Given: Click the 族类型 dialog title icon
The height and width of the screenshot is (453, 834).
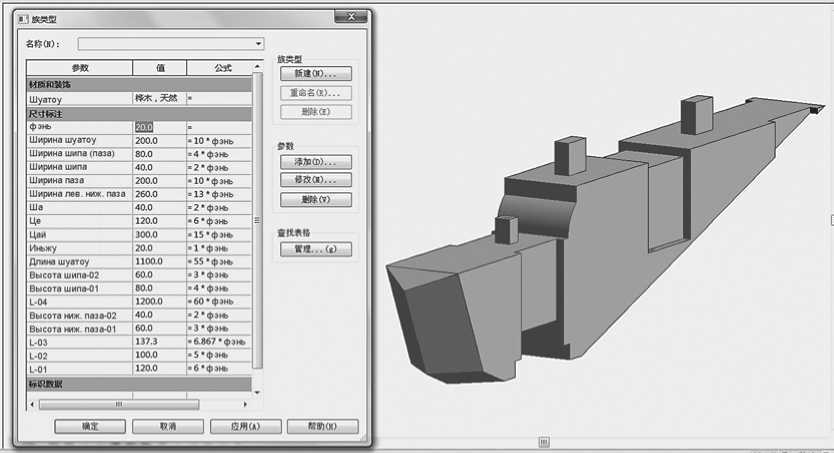Looking at the screenshot, I should [23, 19].
